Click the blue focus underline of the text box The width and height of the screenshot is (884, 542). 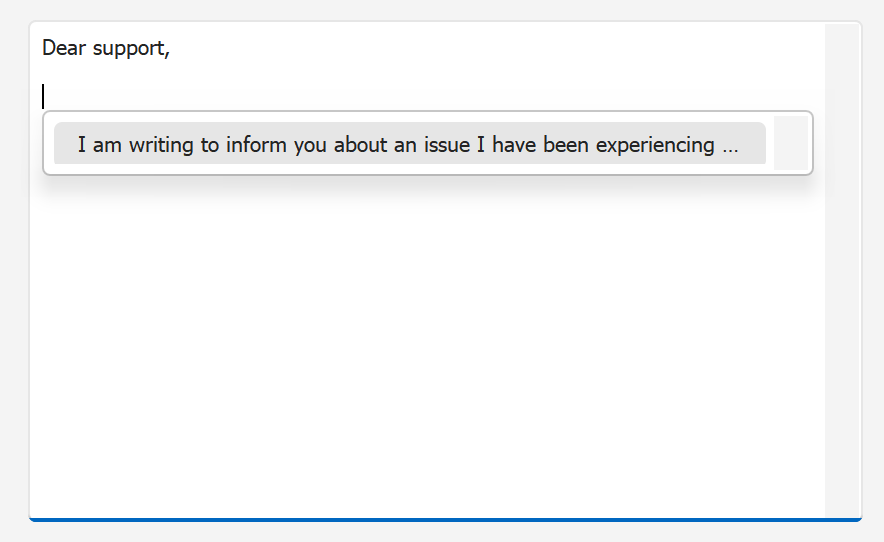tap(445, 519)
